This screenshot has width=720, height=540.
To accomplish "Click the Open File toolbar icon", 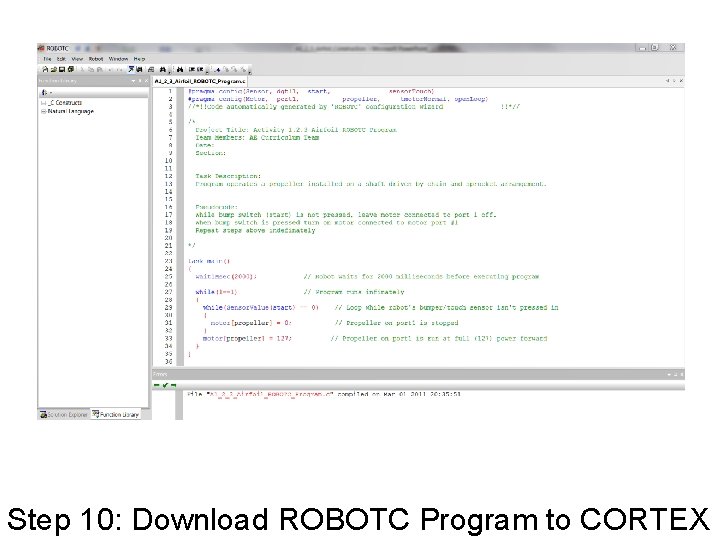I will pos(53,69).
